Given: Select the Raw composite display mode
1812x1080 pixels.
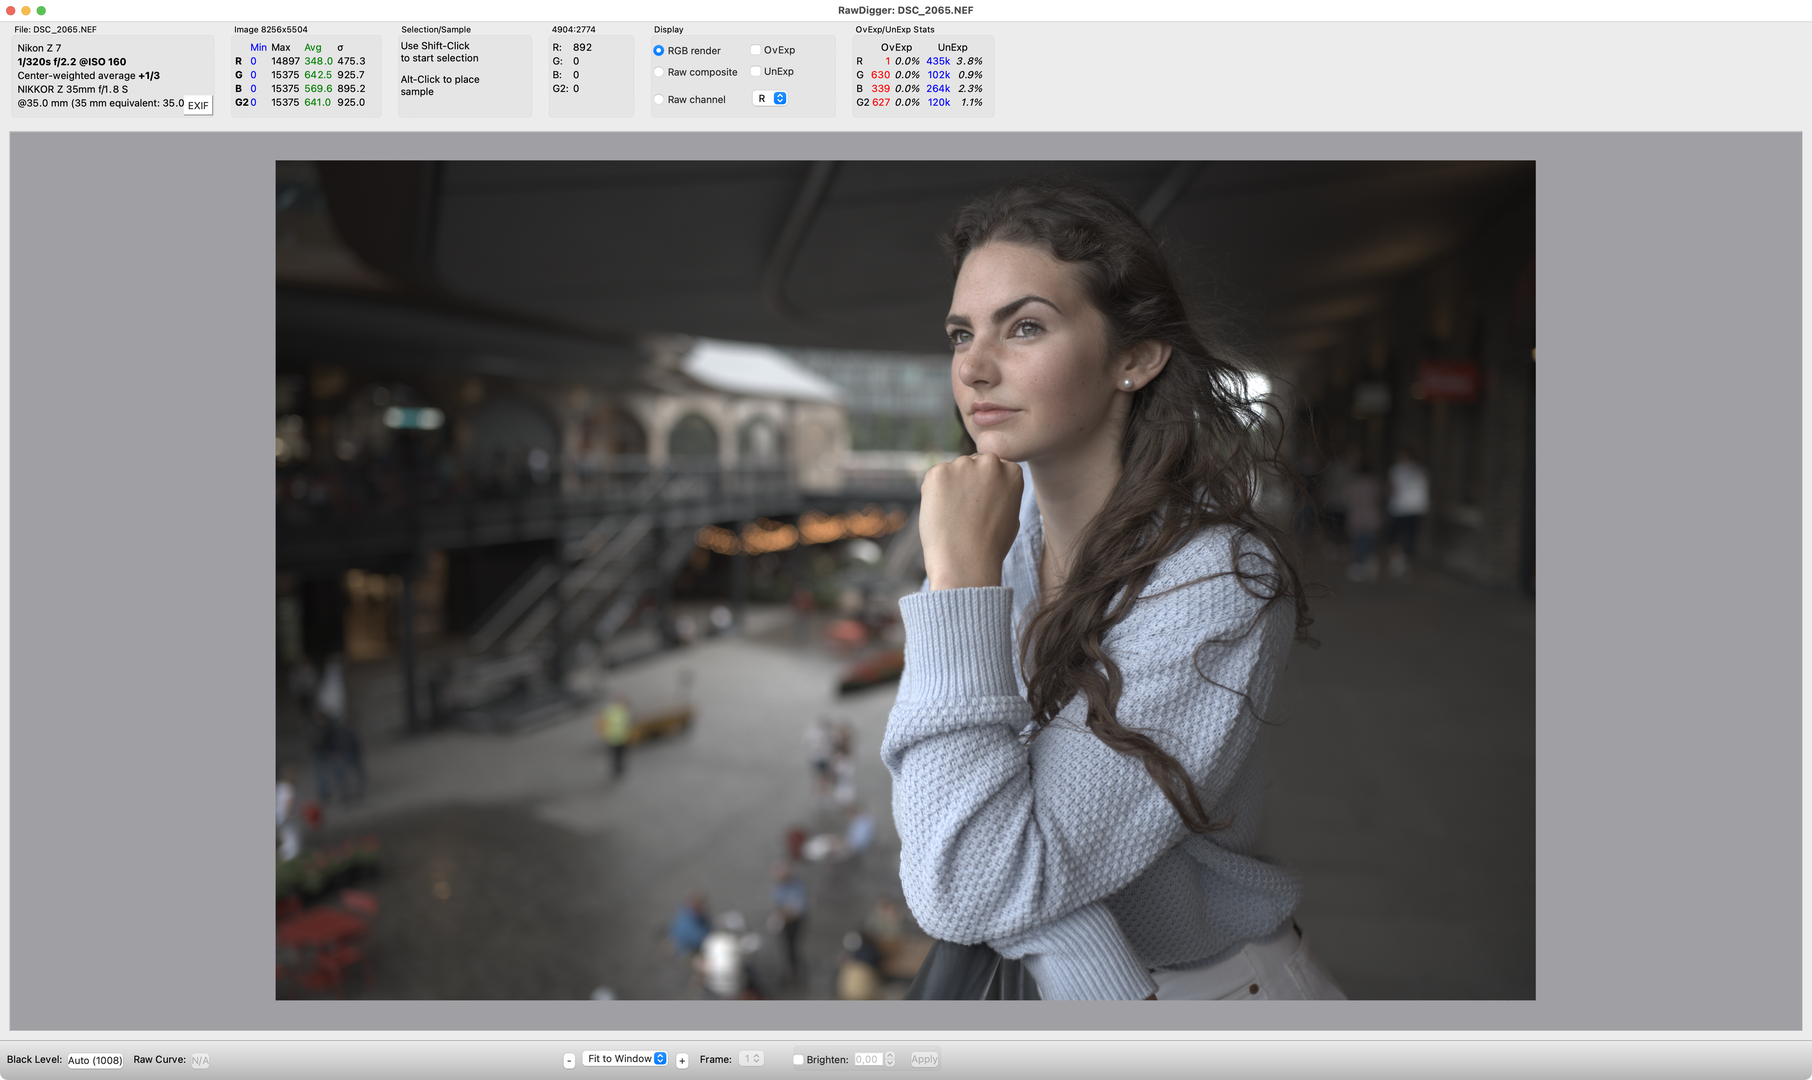Looking at the screenshot, I should tap(658, 72).
